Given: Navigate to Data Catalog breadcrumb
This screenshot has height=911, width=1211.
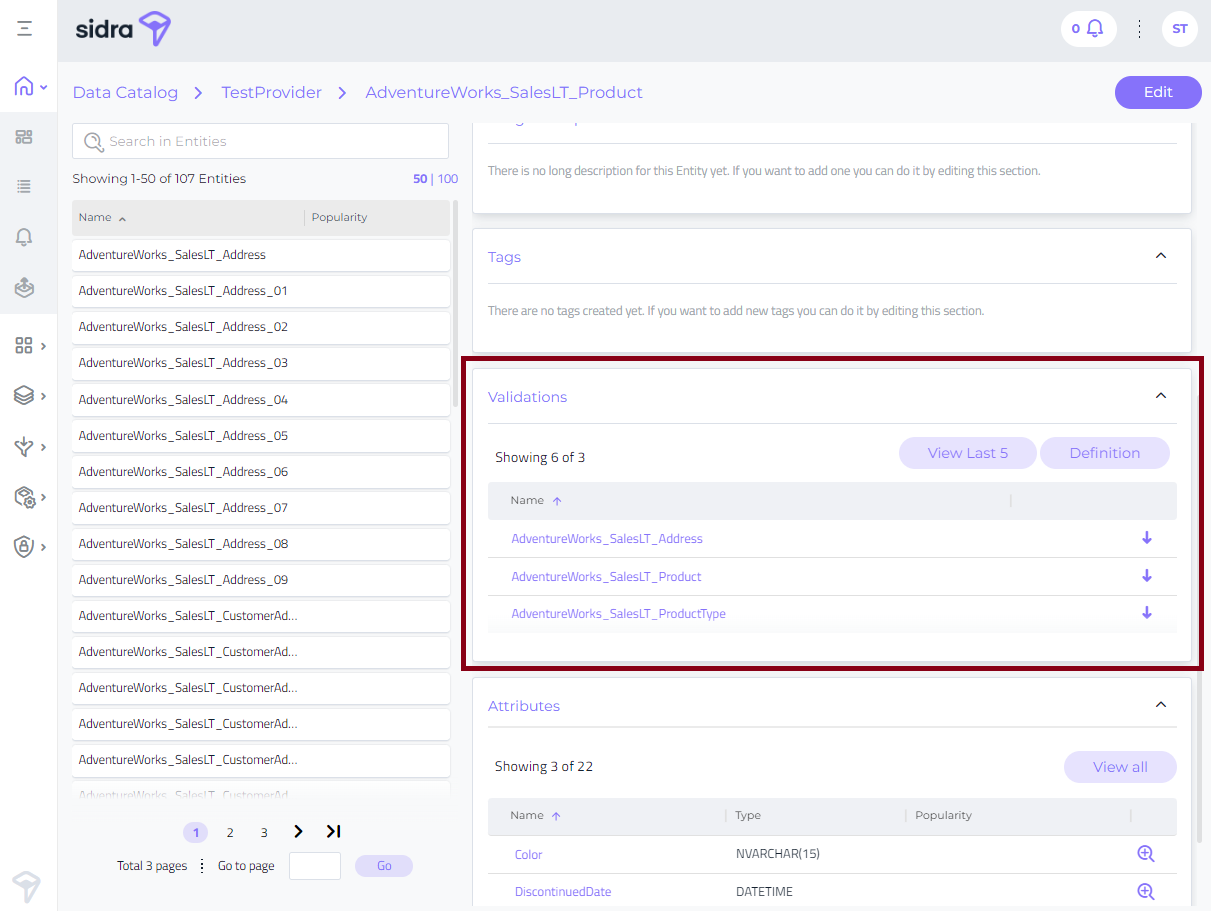Looking at the screenshot, I should 125,93.
